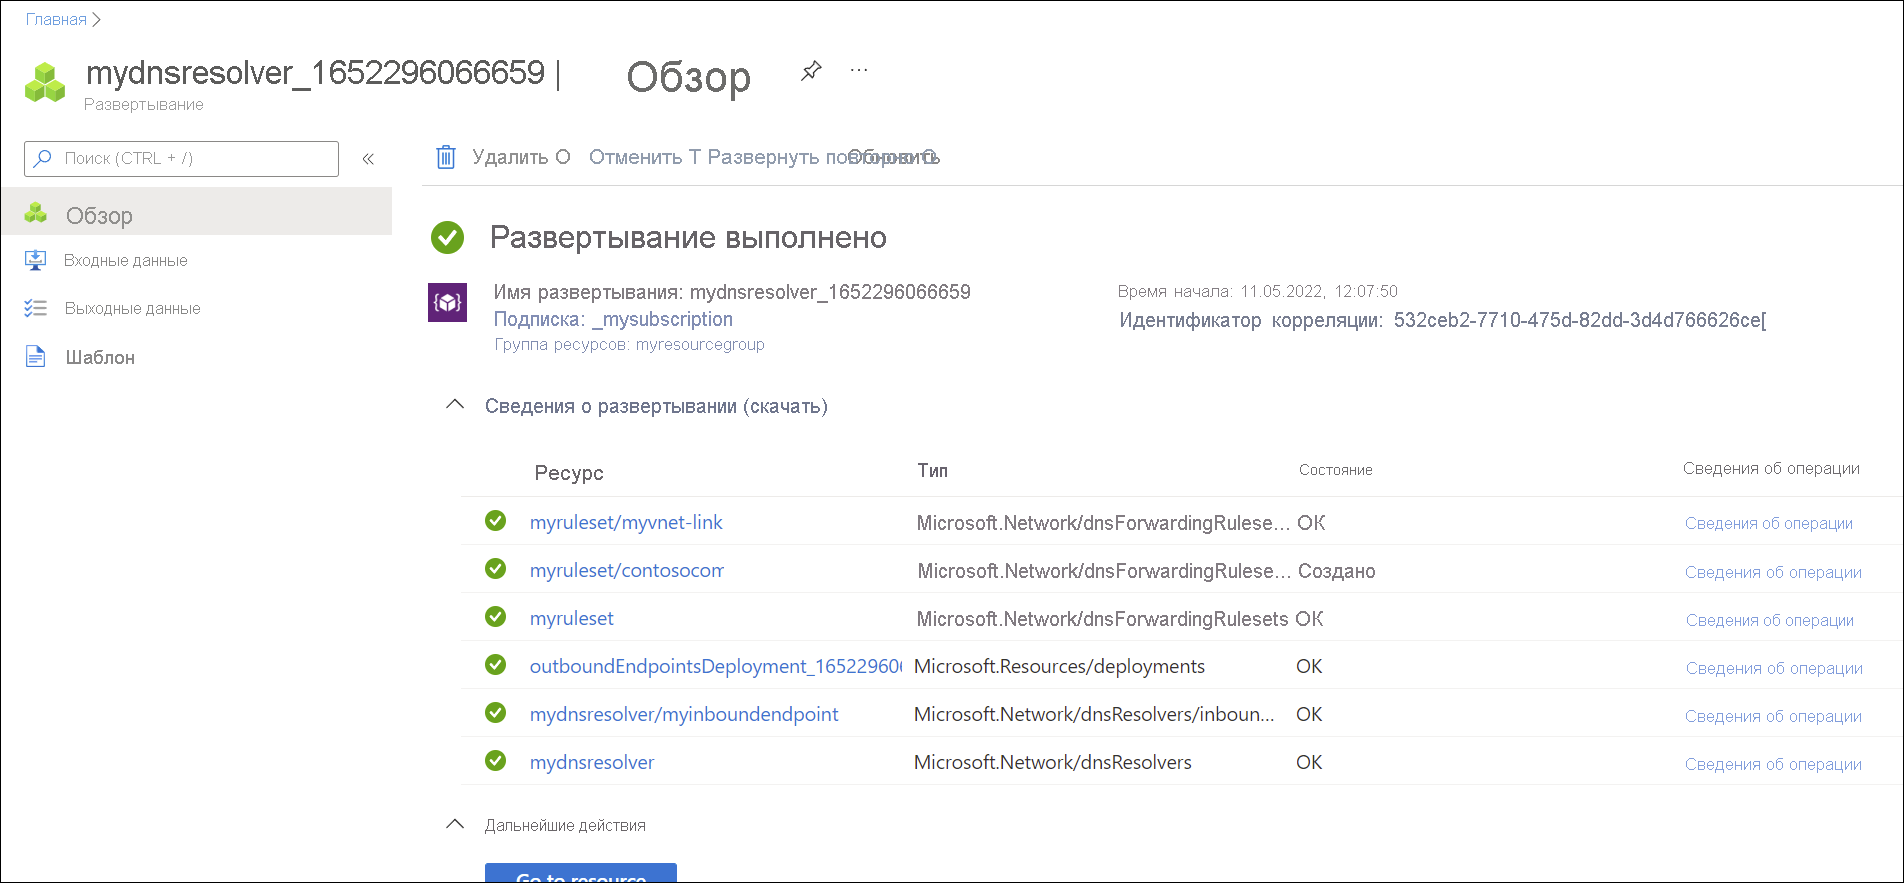This screenshot has width=1904, height=883.
Task: Click the Состояние column header
Action: (1336, 470)
